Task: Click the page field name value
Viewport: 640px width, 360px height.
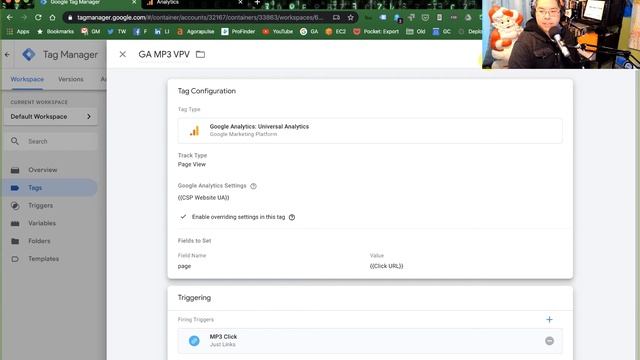Action: (x=184, y=266)
